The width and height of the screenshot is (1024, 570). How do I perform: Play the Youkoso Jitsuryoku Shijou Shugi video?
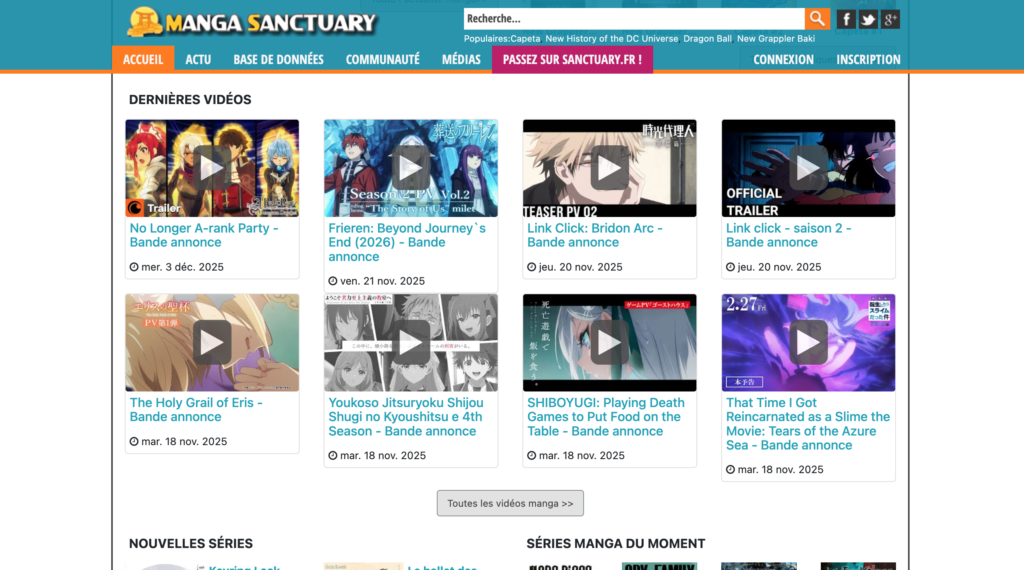410,342
